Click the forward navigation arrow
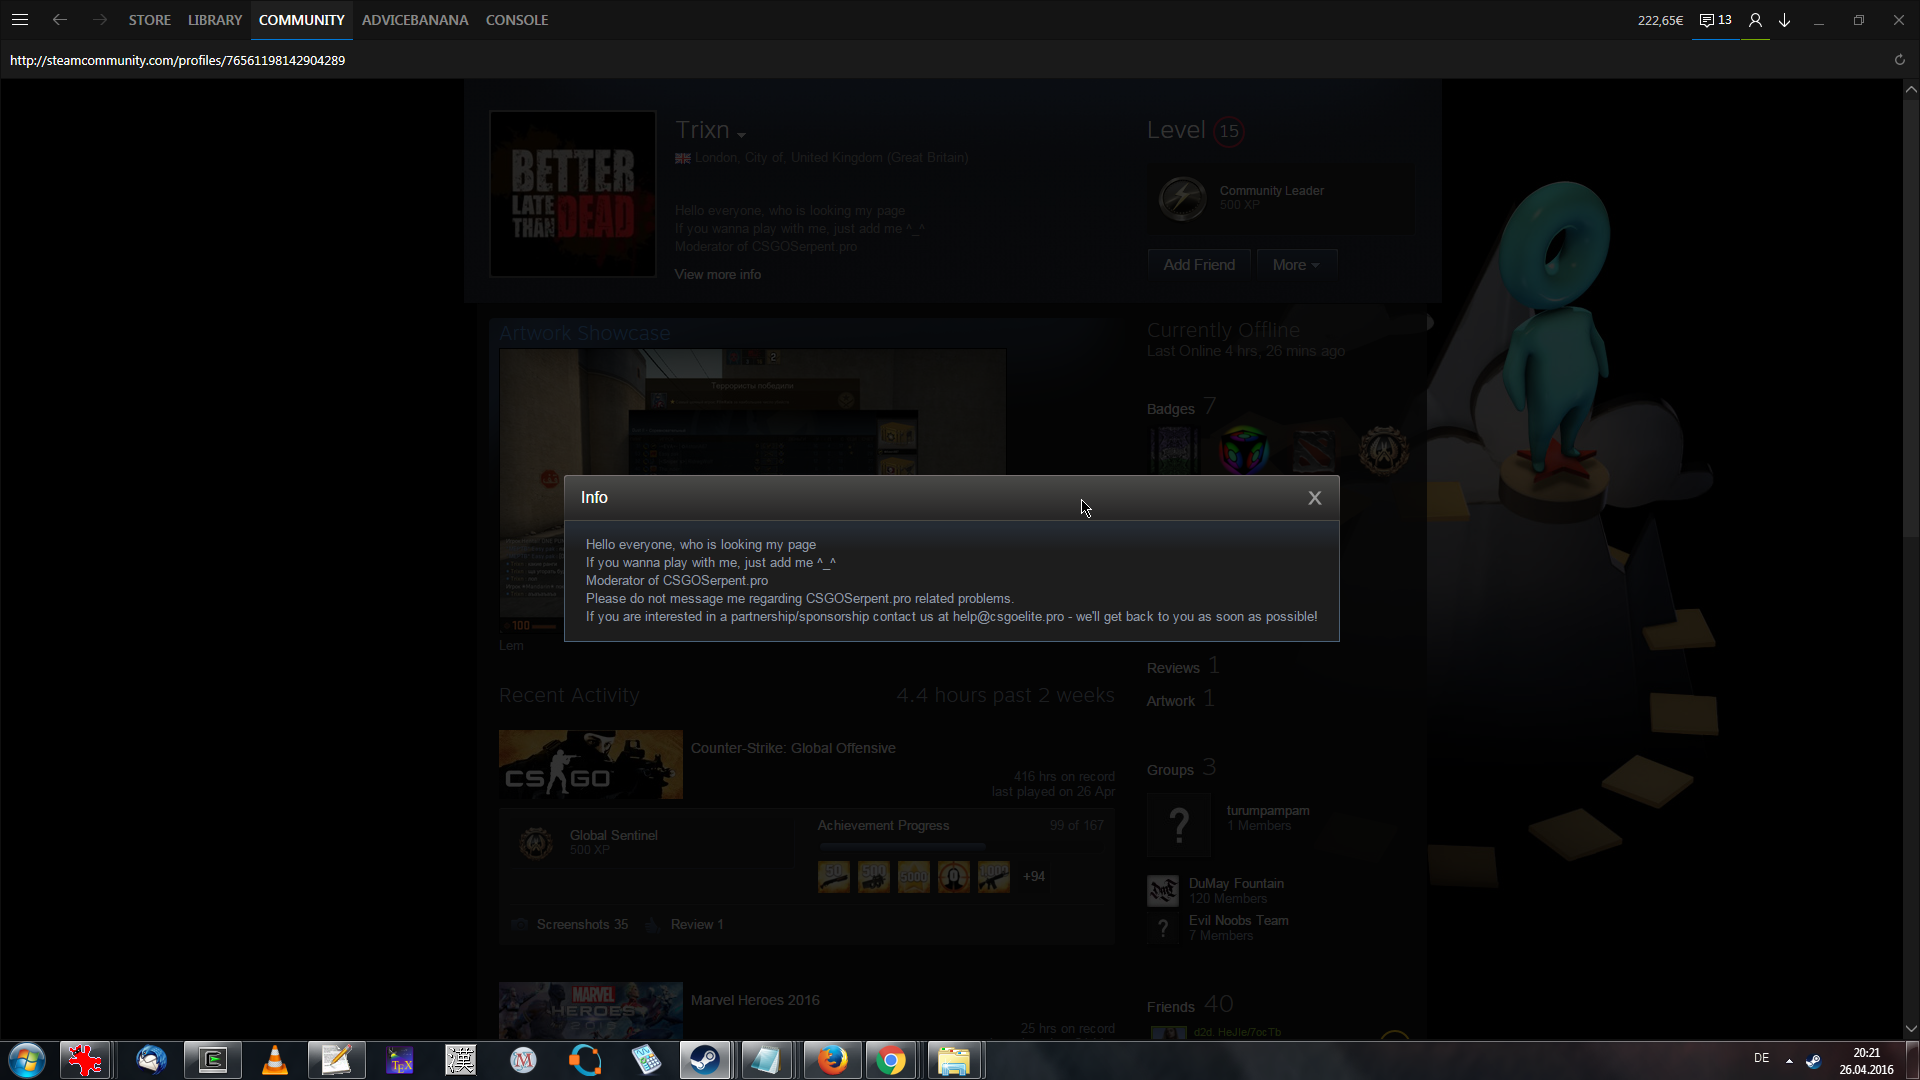Image resolution: width=1920 pixels, height=1080 pixels. coord(99,20)
